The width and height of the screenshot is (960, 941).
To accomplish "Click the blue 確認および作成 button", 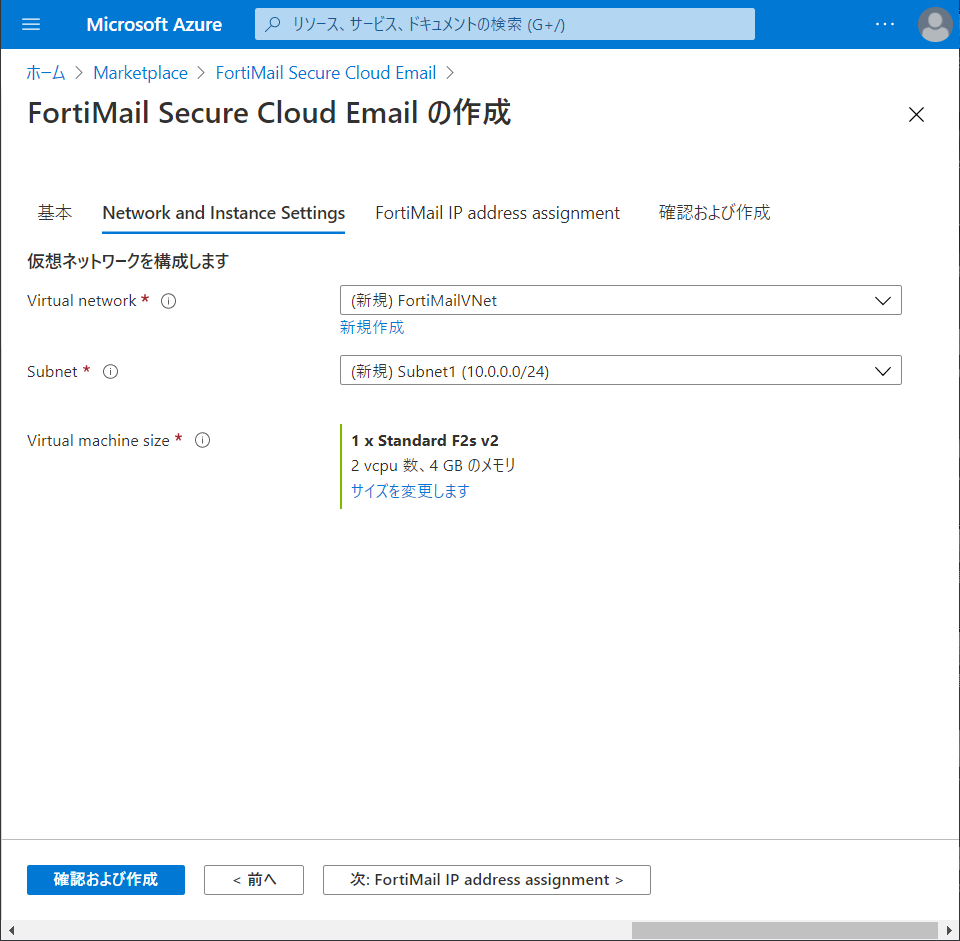I will pos(106,880).
